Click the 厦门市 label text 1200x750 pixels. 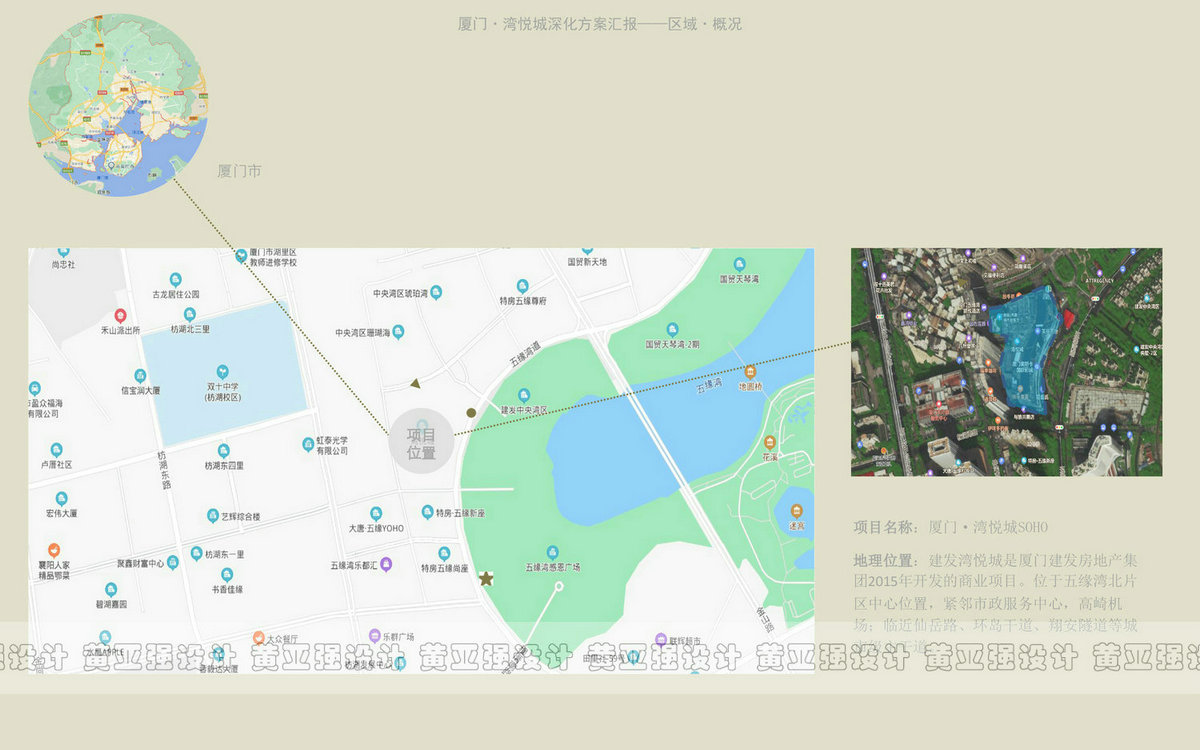[240, 171]
